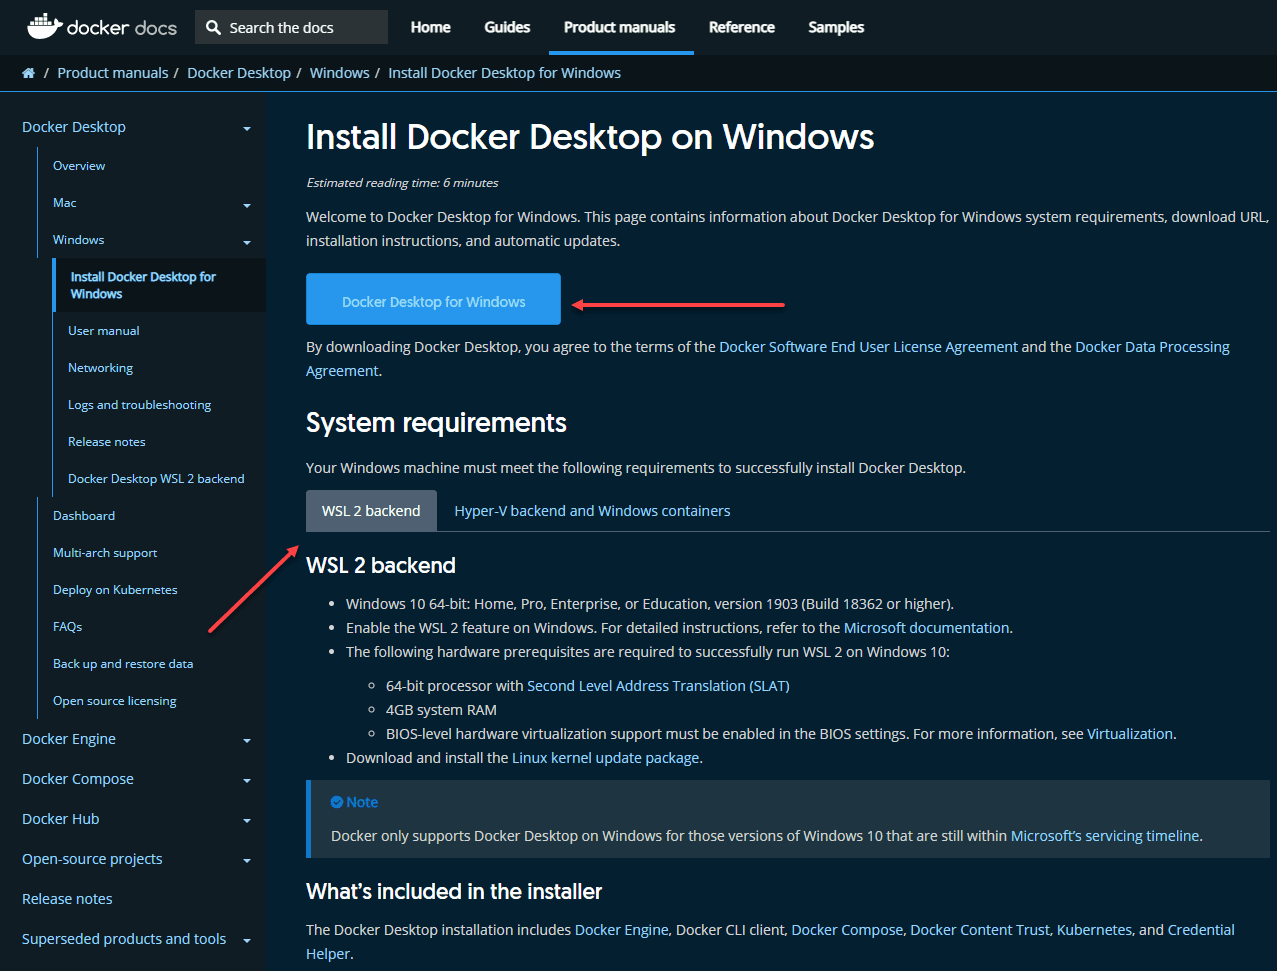This screenshot has height=971, width=1277.
Task: Open the Guides menu item
Action: coord(507,27)
